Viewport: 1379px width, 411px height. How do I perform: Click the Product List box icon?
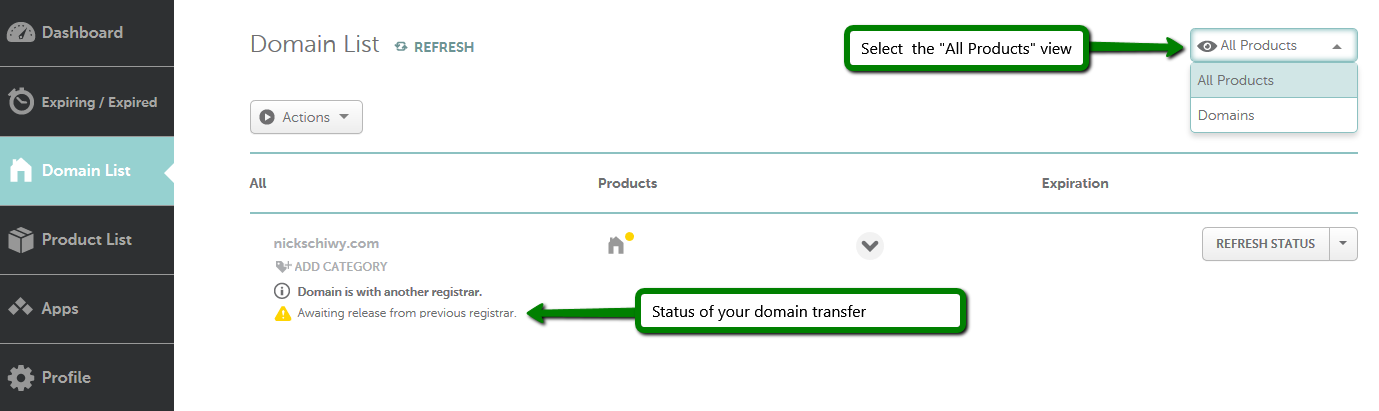[x=21, y=240]
